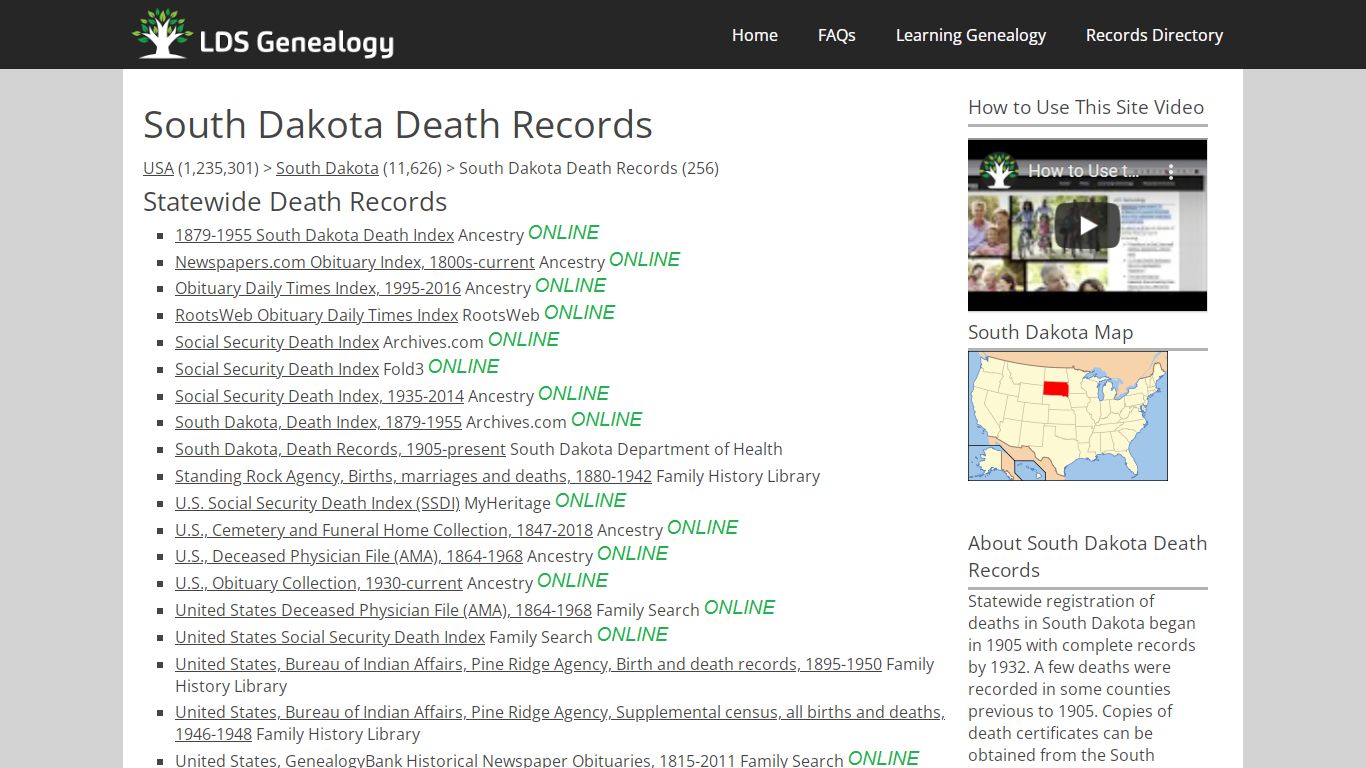
Task: Click the South Dakota Map heading
Action: tap(1050, 332)
